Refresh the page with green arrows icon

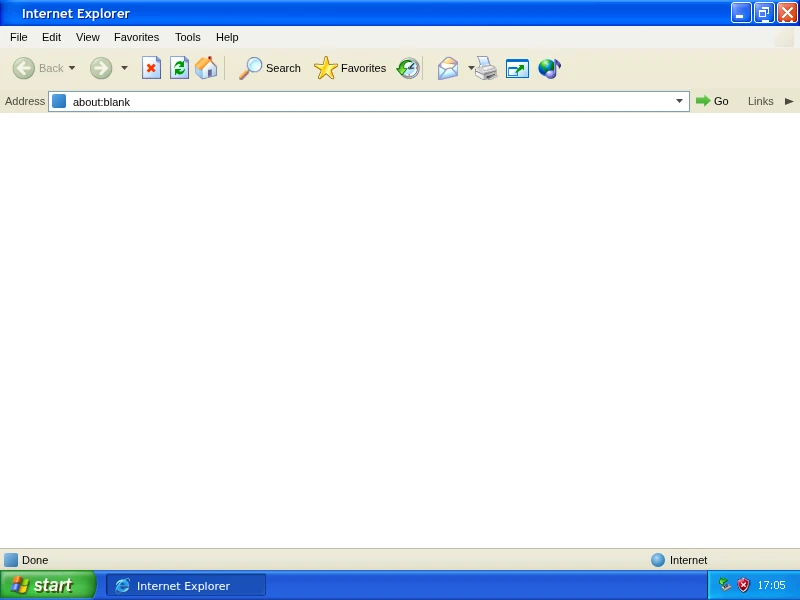pyautogui.click(x=179, y=68)
